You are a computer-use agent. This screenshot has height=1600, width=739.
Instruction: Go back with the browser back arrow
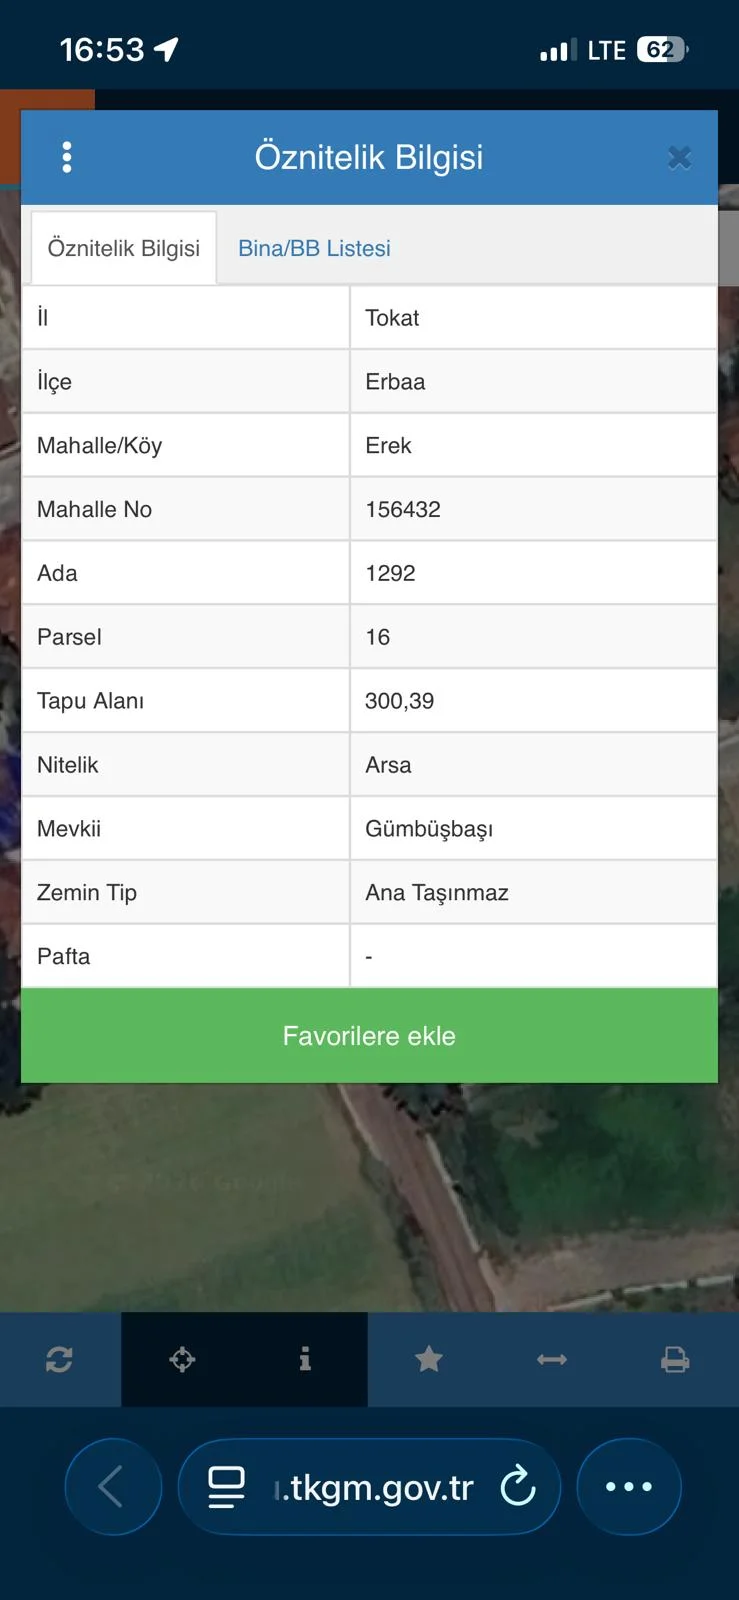[x=112, y=1487]
